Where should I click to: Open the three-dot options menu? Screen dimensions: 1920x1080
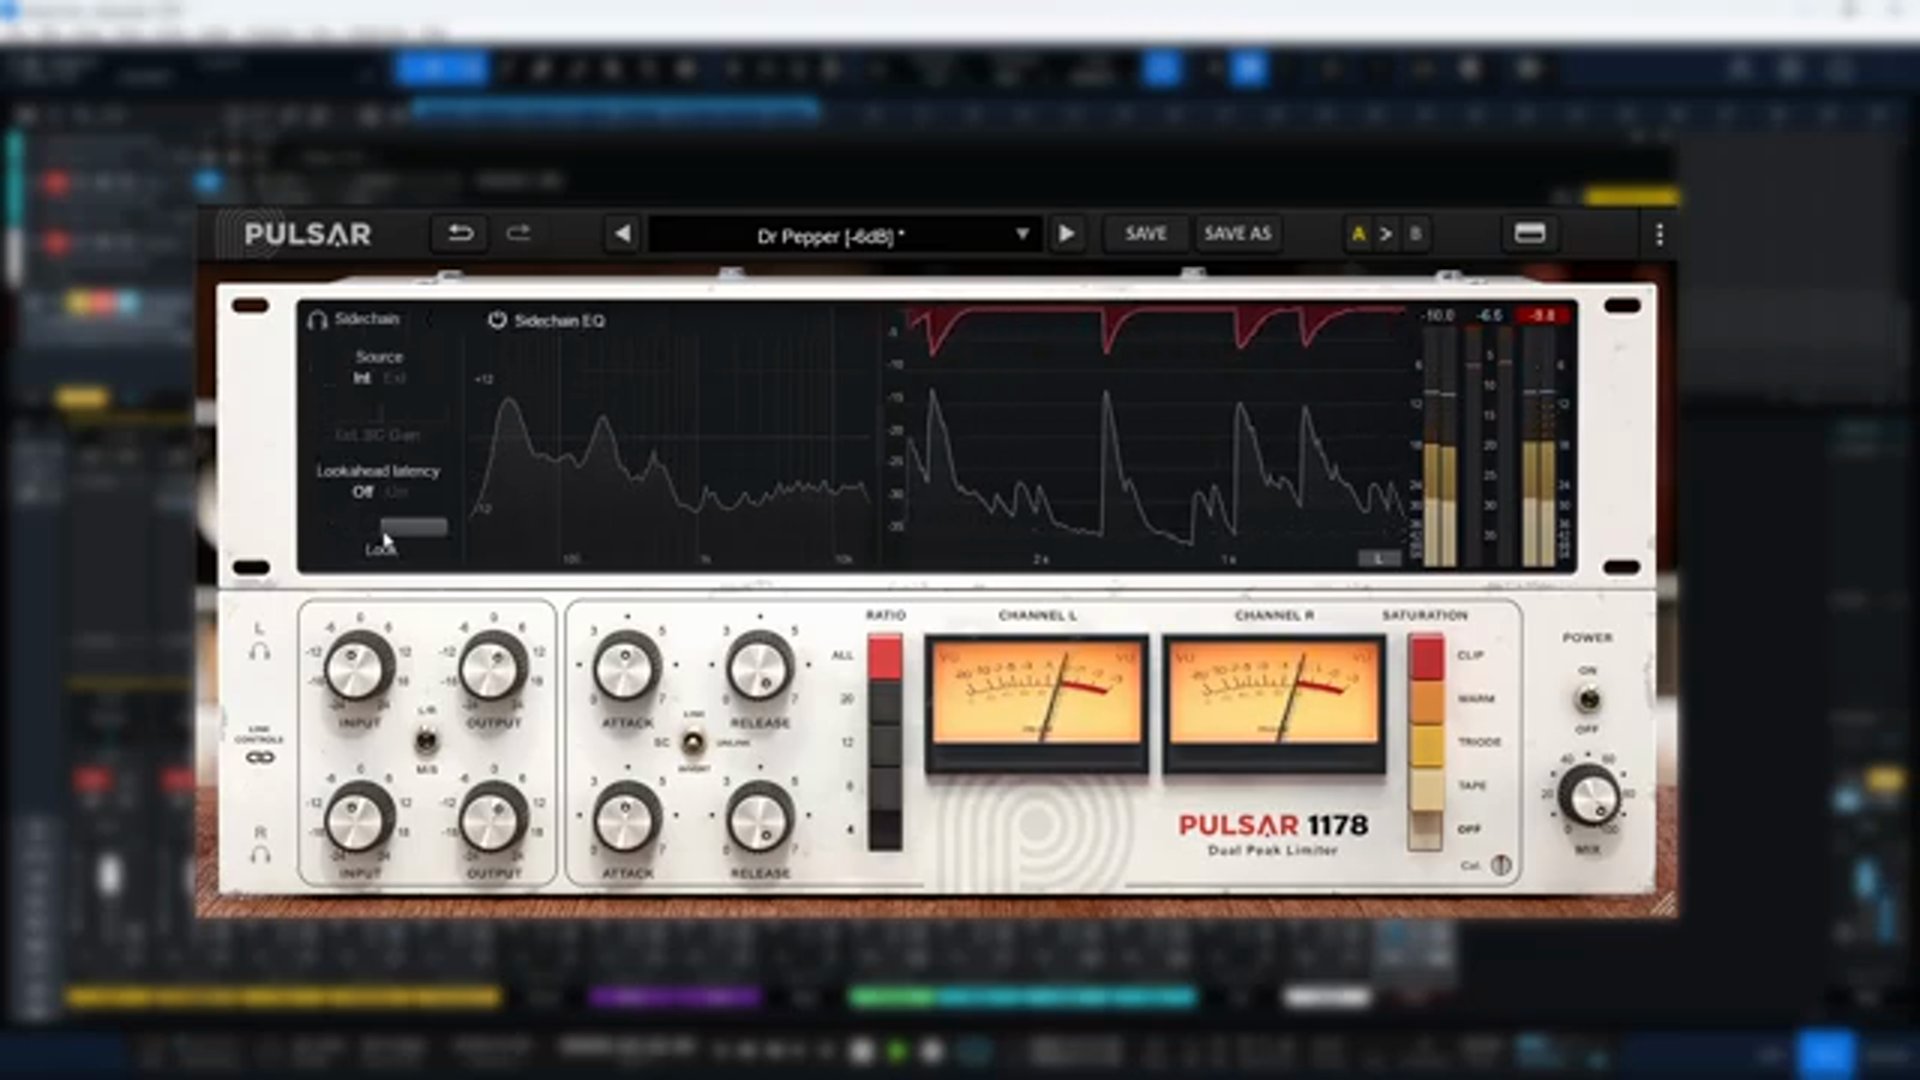point(1659,235)
